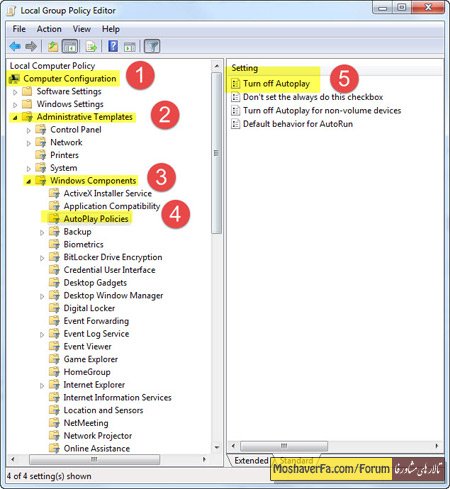Select ActiveX Installer Service tree item
Viewport: 450px width, 489px height.
108,193
